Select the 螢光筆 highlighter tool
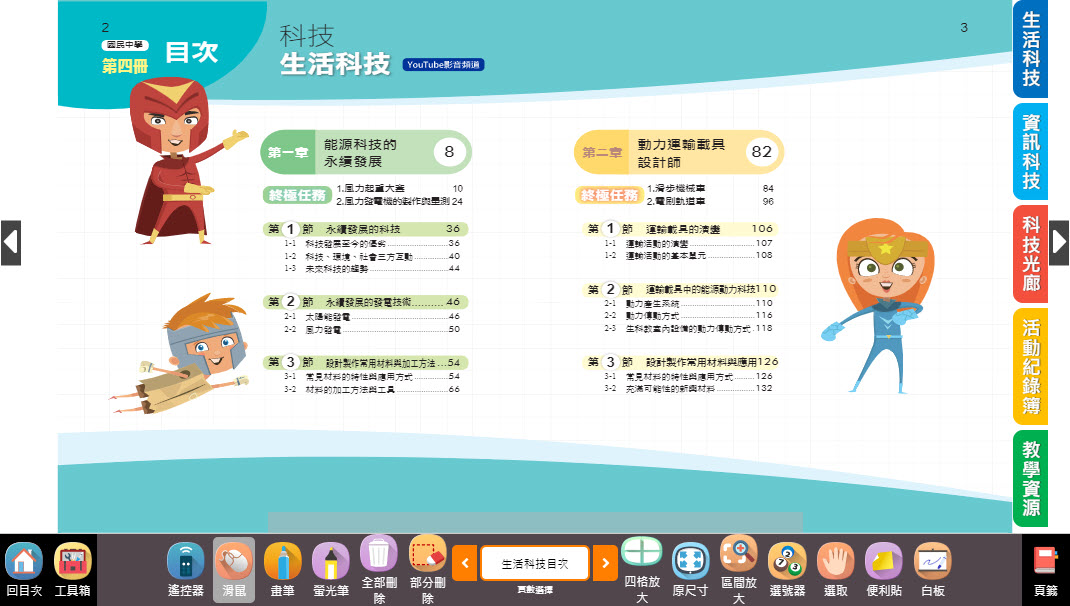Screen dimensions: 1070x606 click(x=331, y=570)
